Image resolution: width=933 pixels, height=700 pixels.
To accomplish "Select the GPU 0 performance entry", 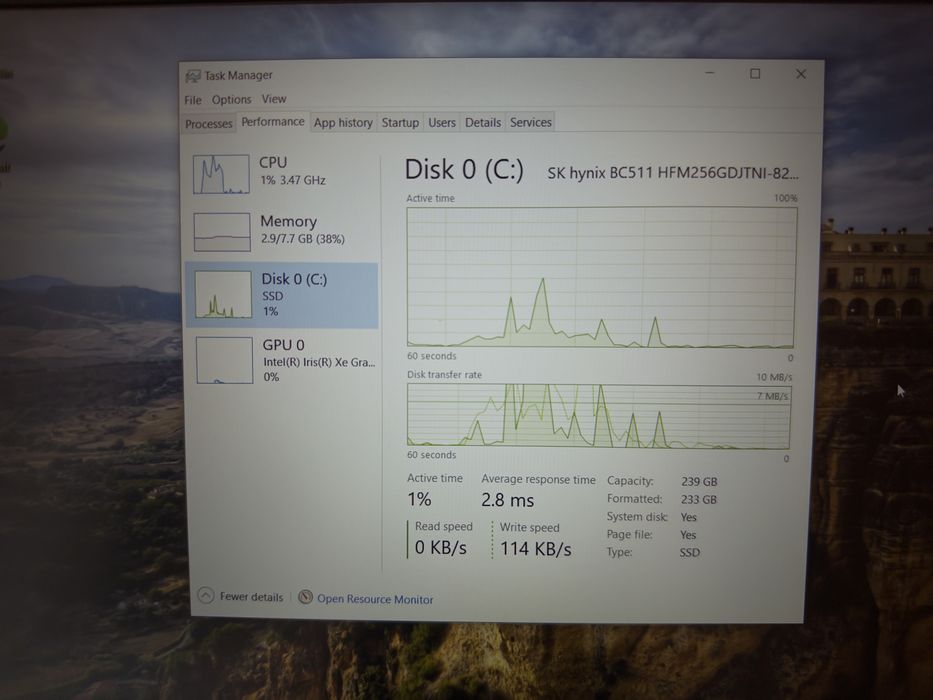I will [283, 360].
